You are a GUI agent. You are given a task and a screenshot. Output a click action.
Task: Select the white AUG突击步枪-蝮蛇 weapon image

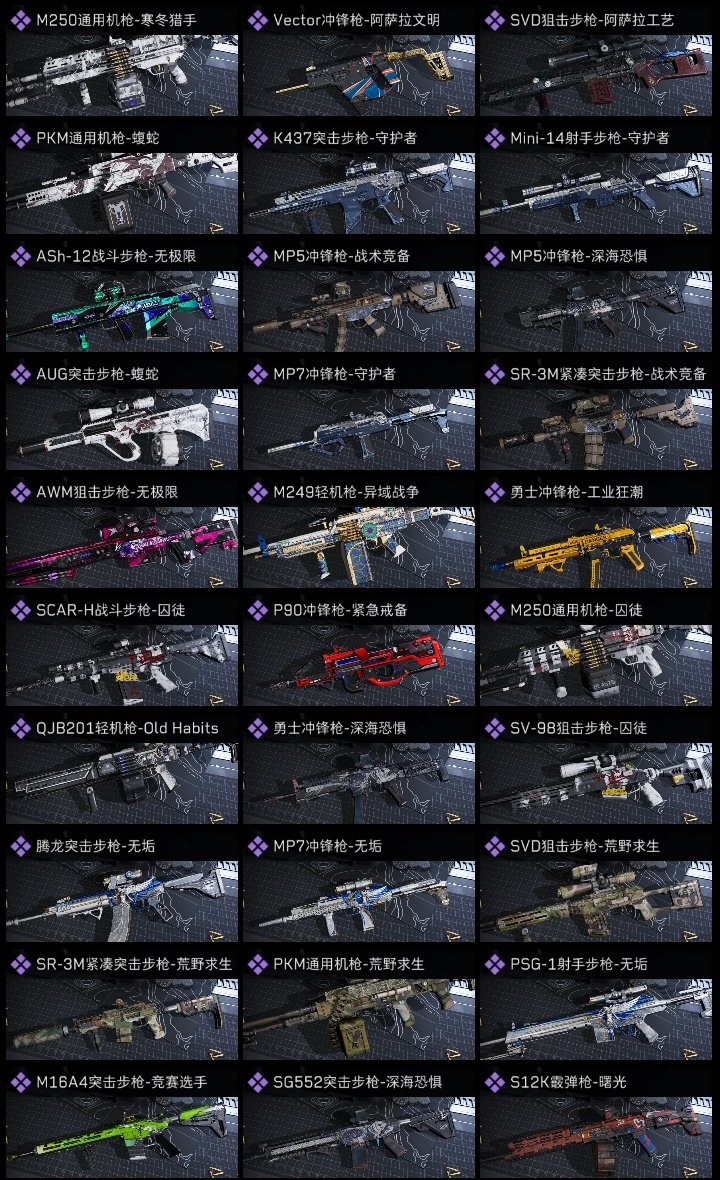(x=122, y=429)
